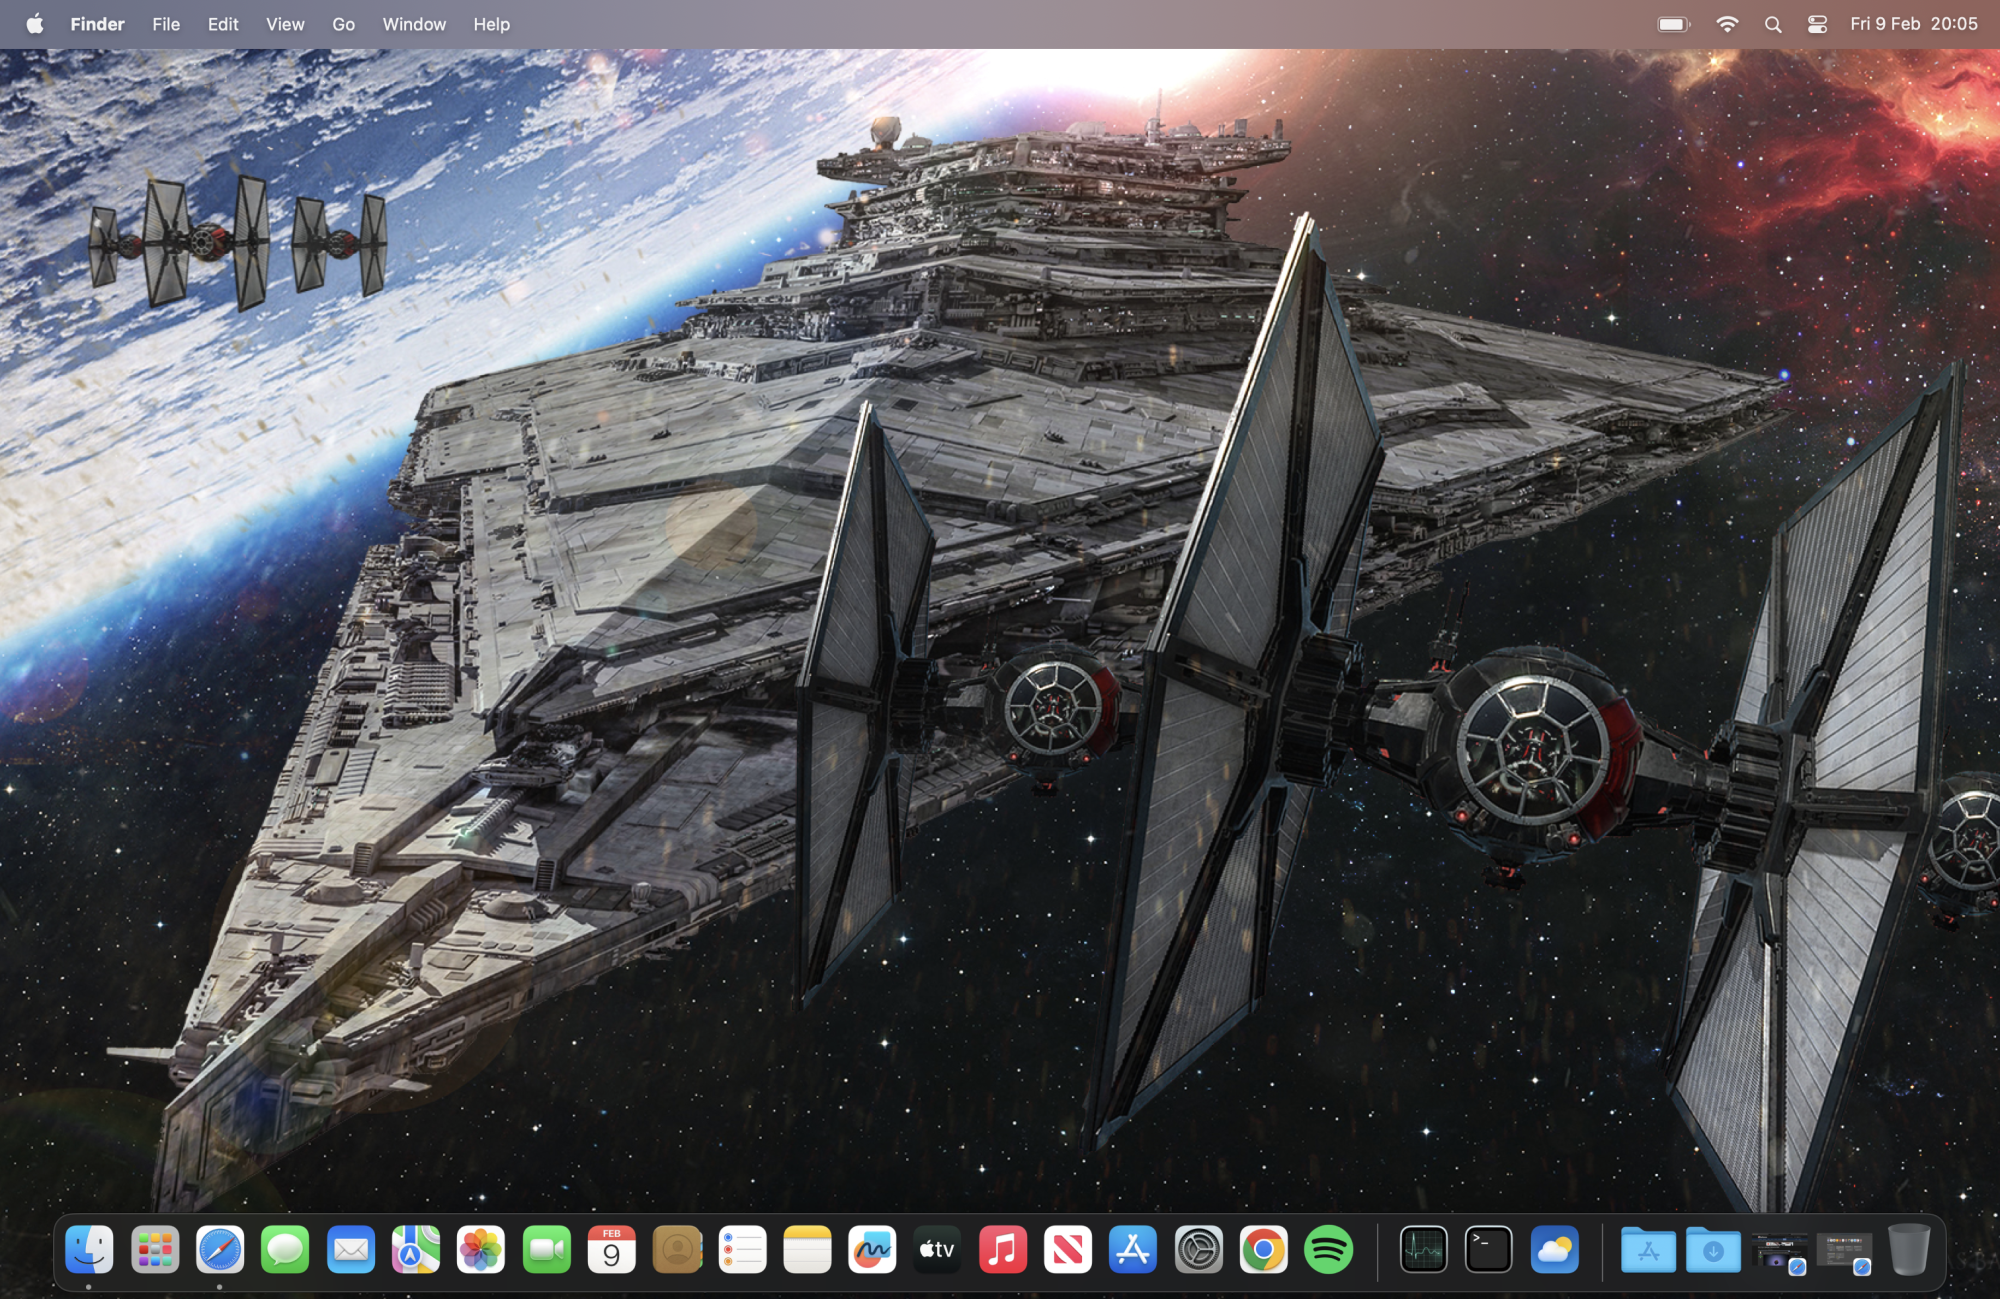Open the Freeform app icon
The height and width of the screenshot is (1299, 2000).
click(872, 1250)
